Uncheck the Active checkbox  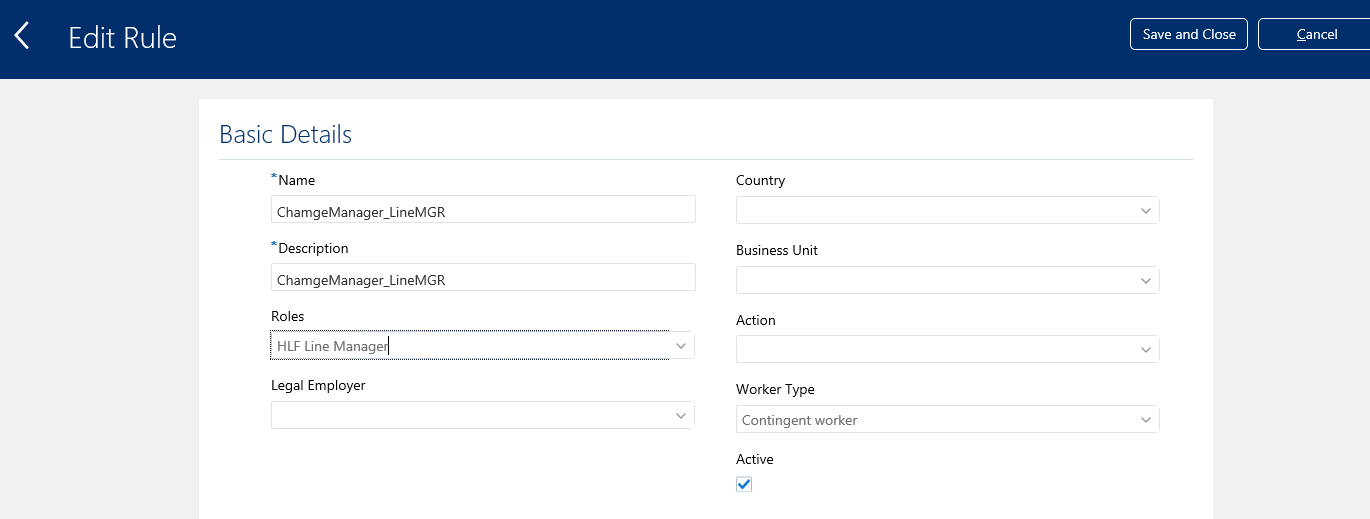pos(744,485)
